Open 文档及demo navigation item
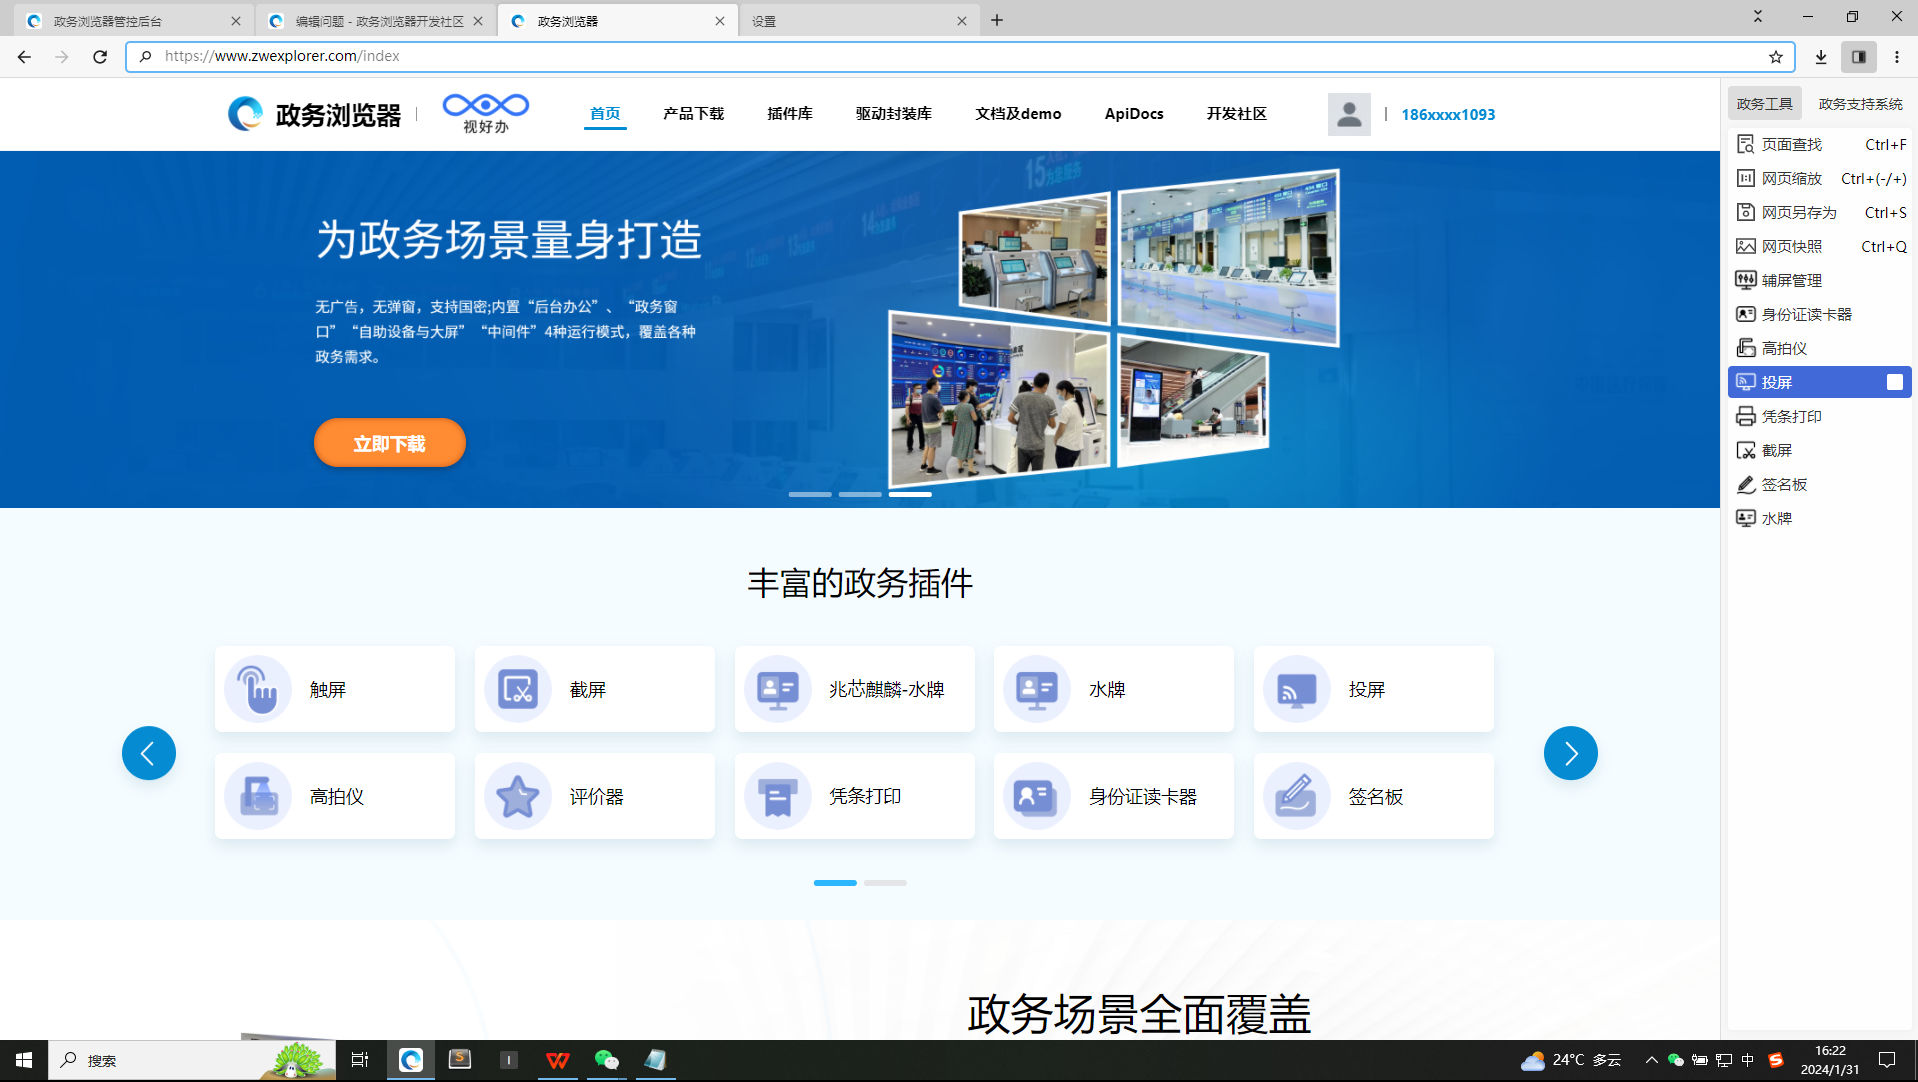Screen dimensions: 1918x1082 (1018, 114)
